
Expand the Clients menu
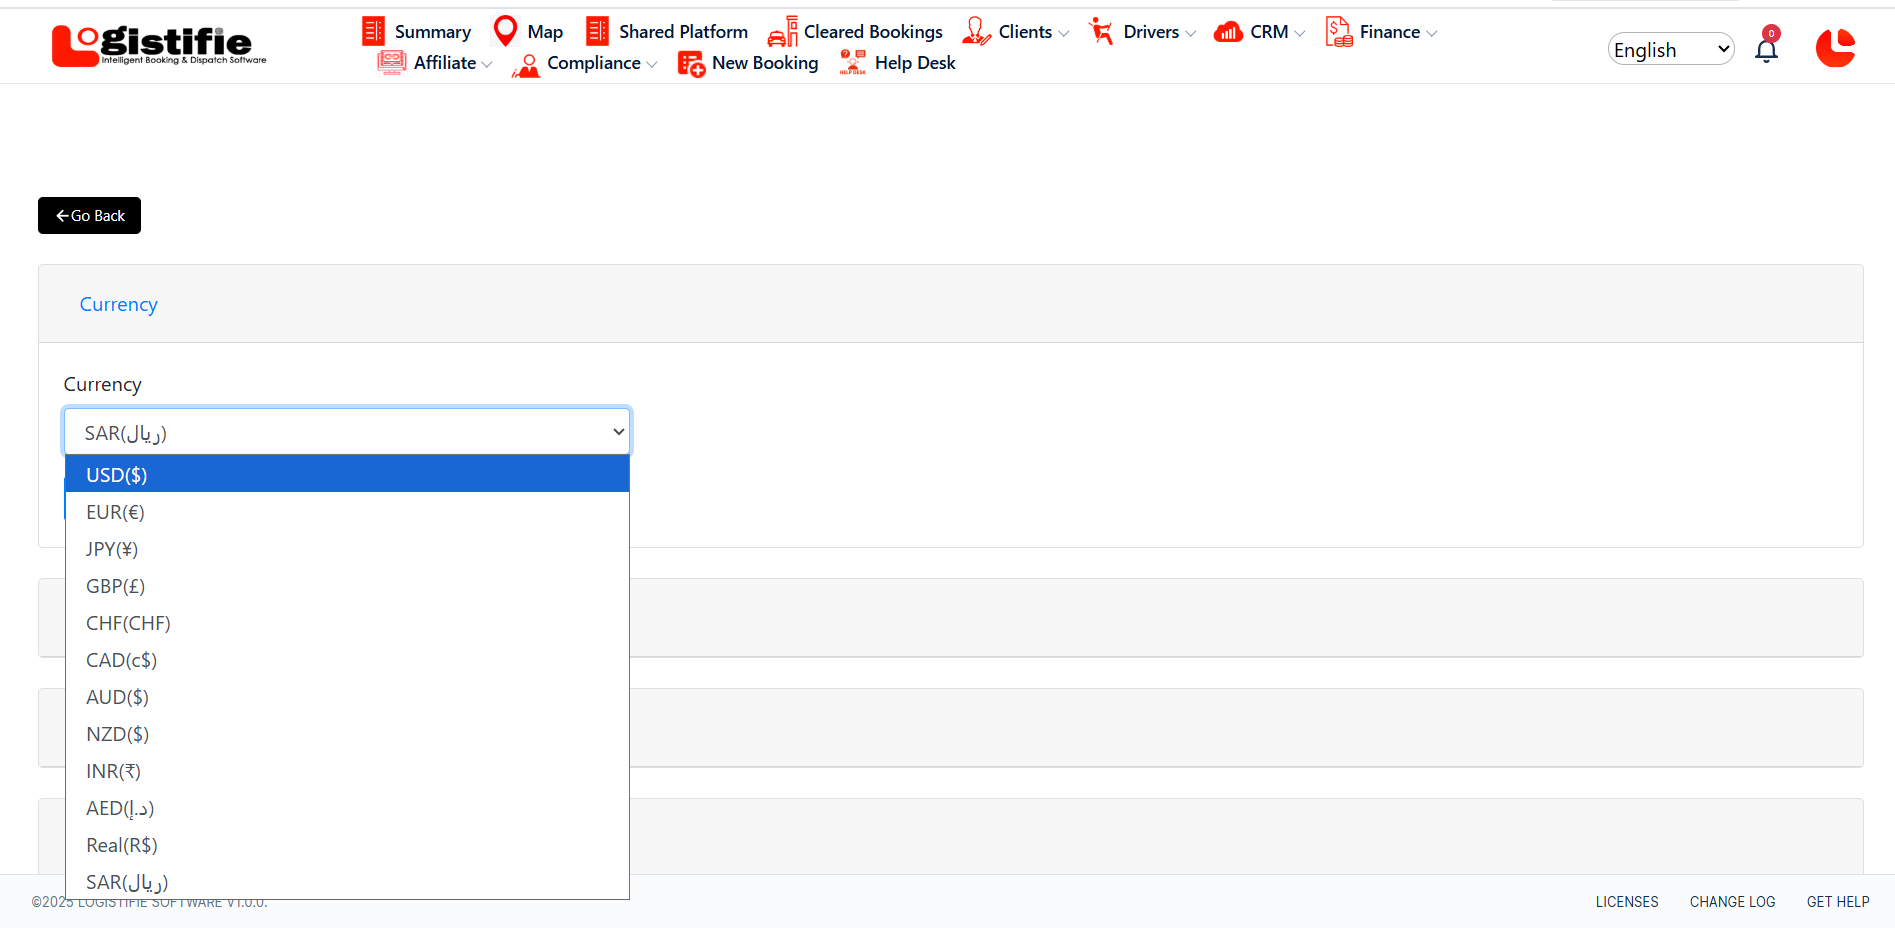[1025, 32]
